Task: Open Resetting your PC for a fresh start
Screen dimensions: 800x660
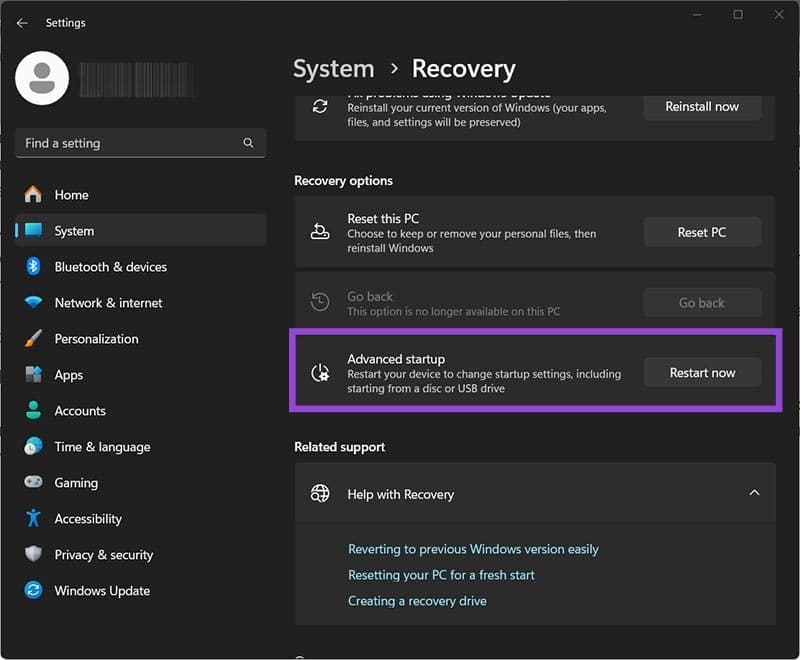Action: click(441, 575)
